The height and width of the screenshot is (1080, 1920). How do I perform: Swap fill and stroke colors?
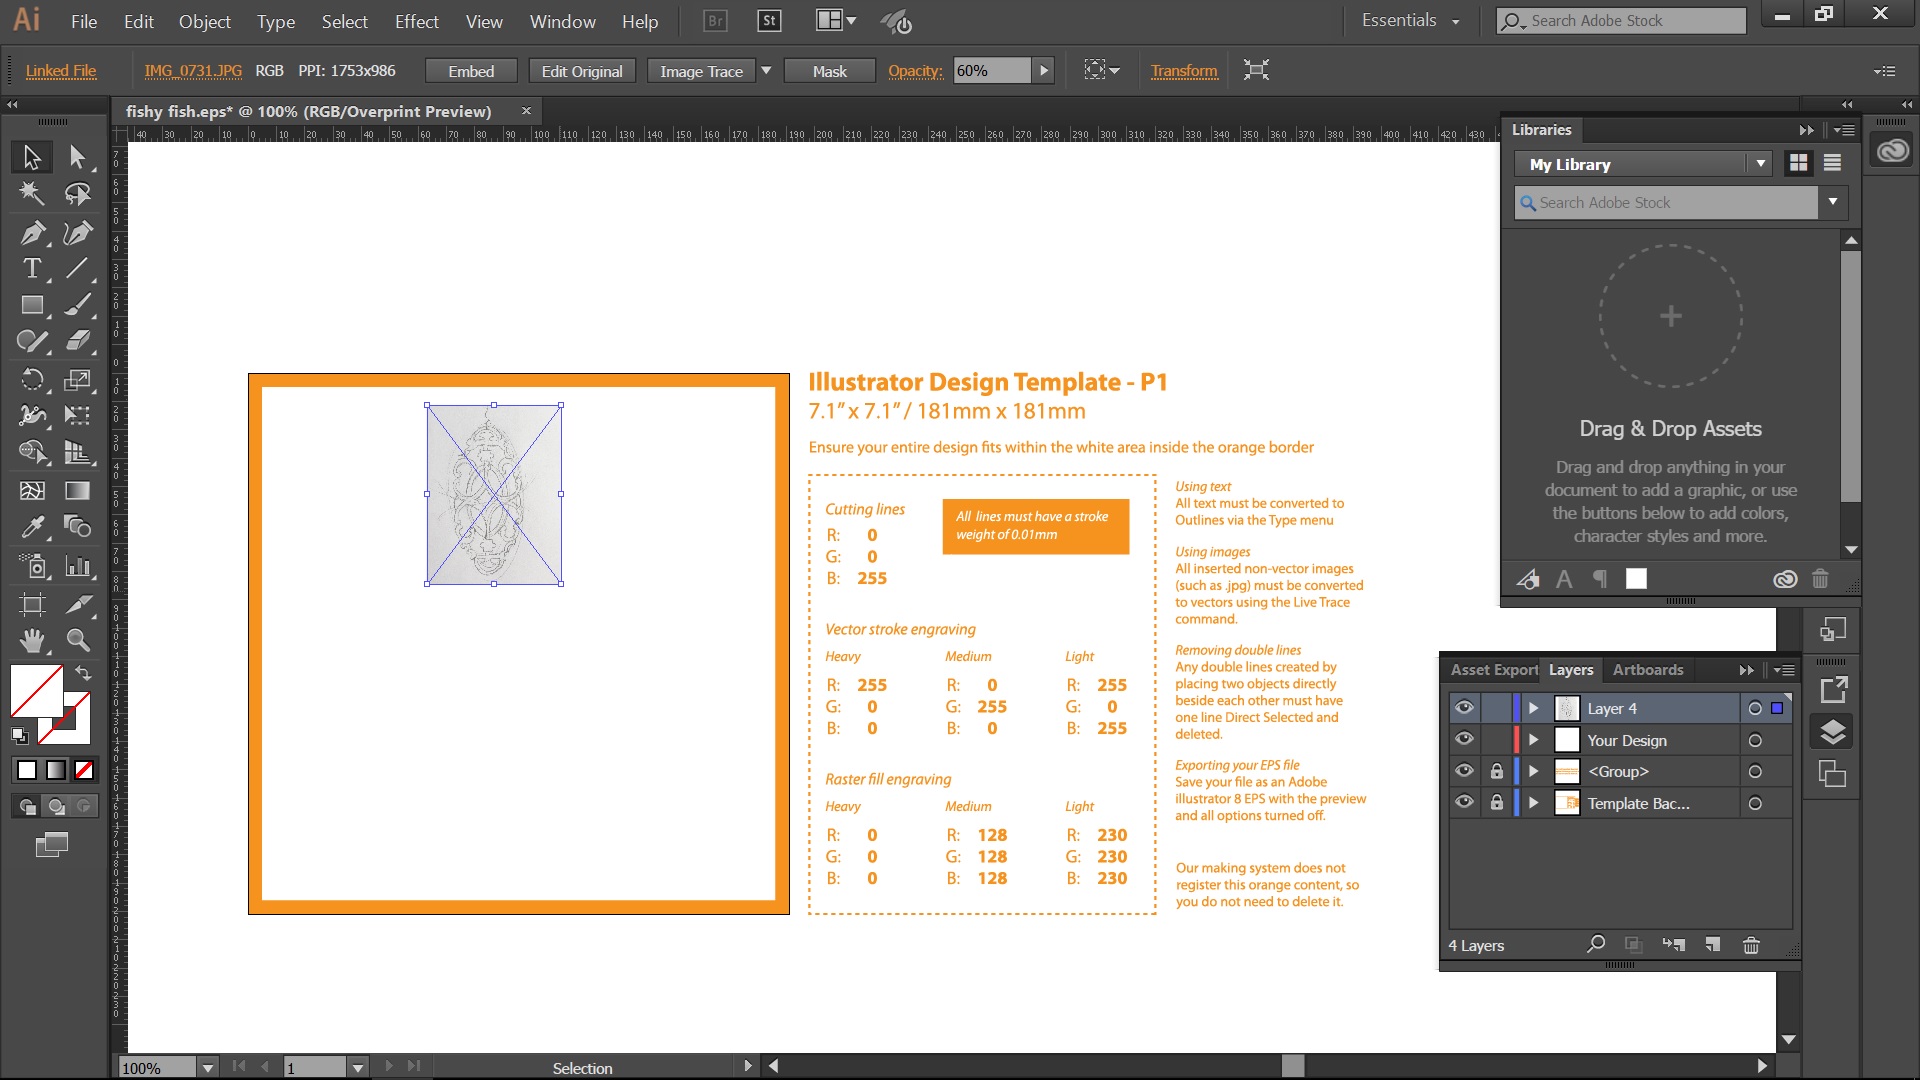tap(84, 673)
